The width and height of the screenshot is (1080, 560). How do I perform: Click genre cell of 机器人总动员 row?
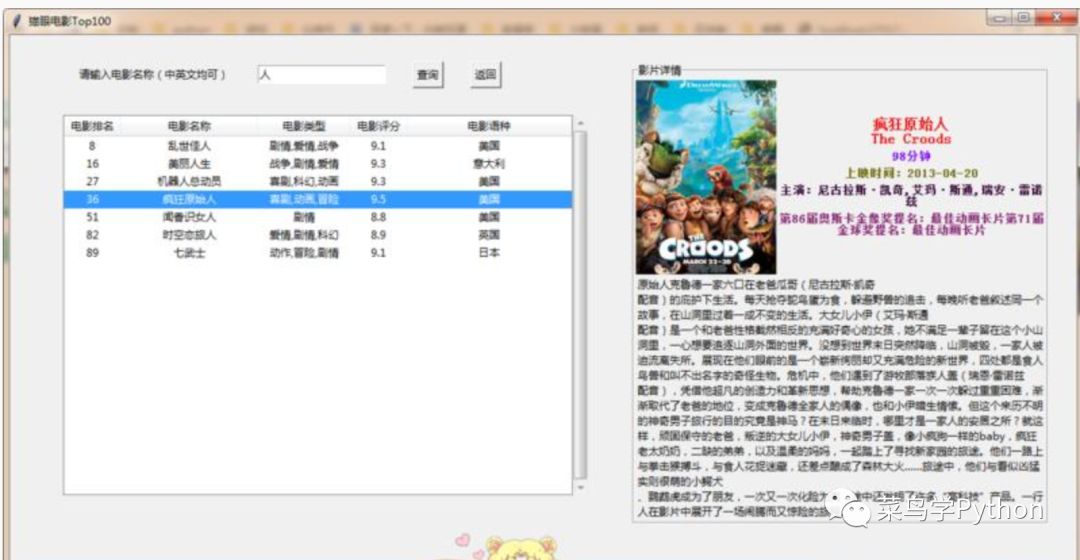[x=304, y=182]
